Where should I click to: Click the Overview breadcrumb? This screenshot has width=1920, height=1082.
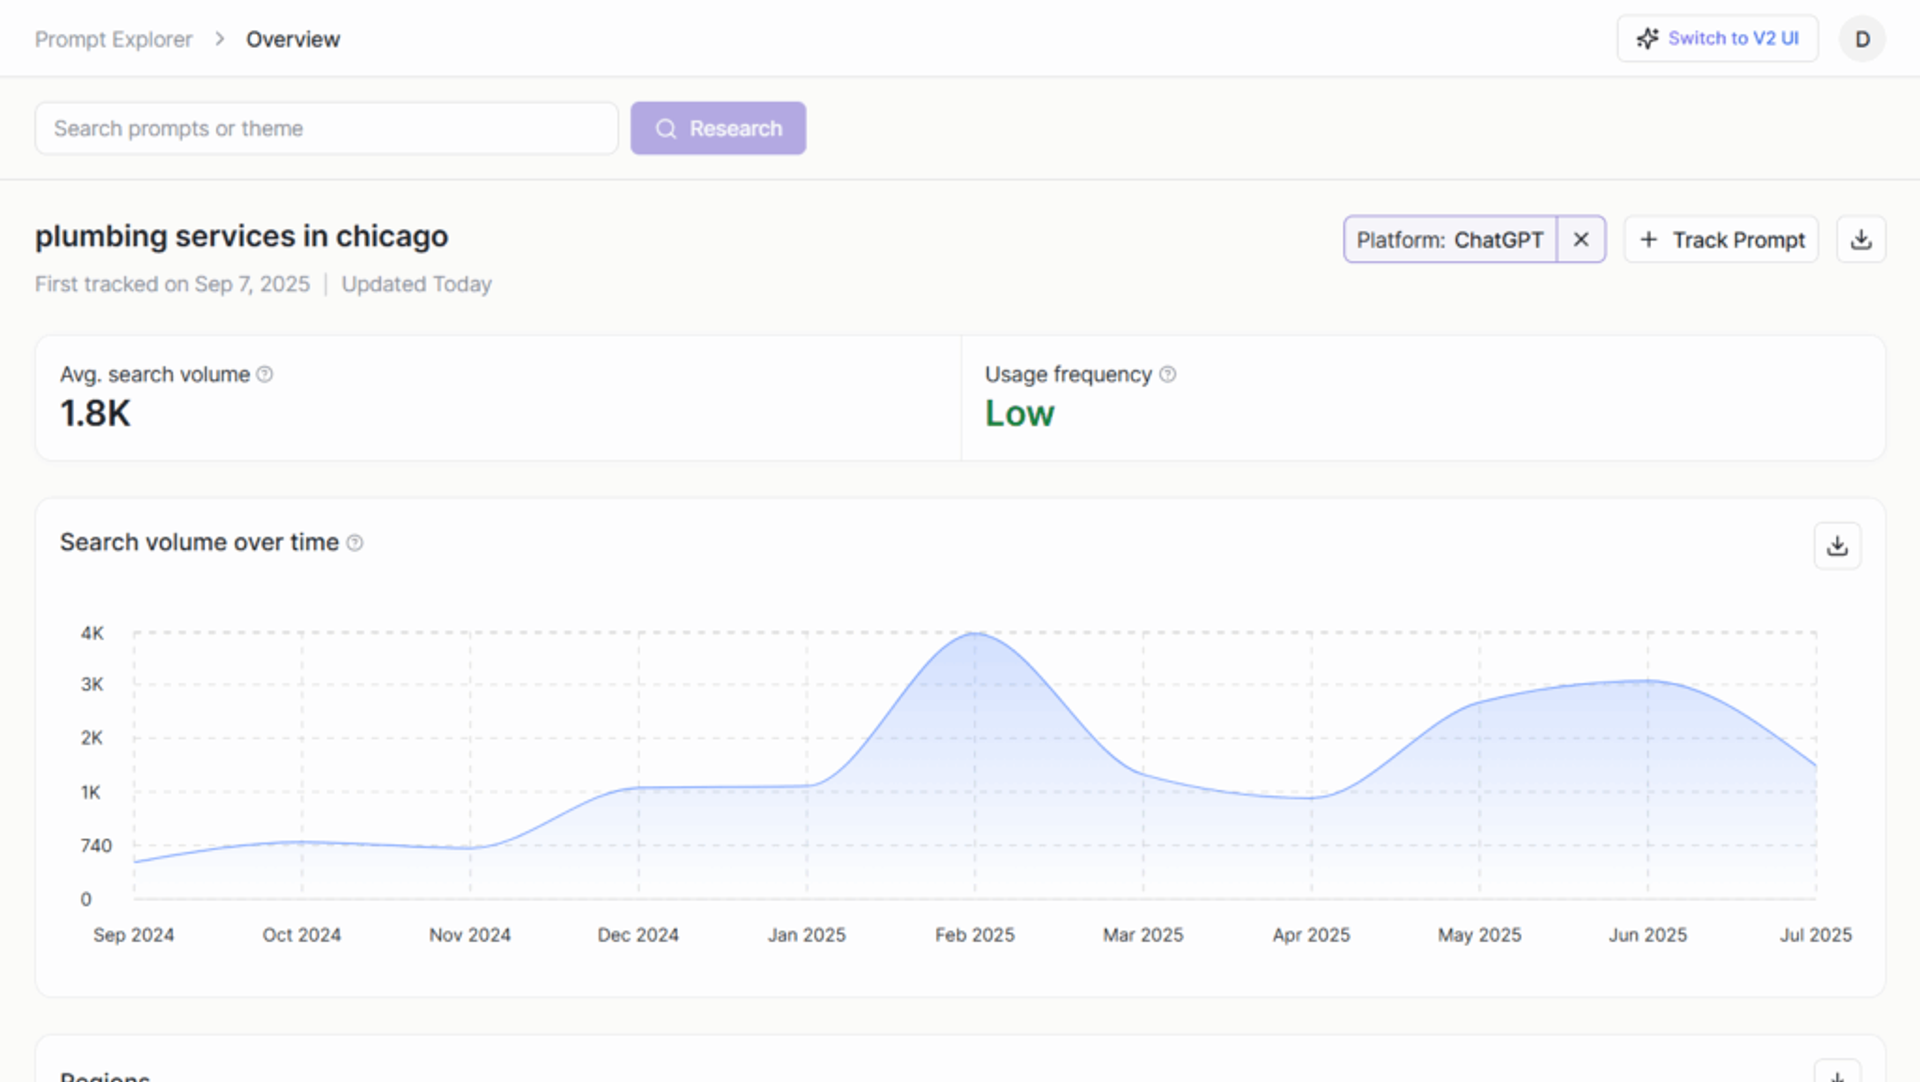click(x=293, y=39)
